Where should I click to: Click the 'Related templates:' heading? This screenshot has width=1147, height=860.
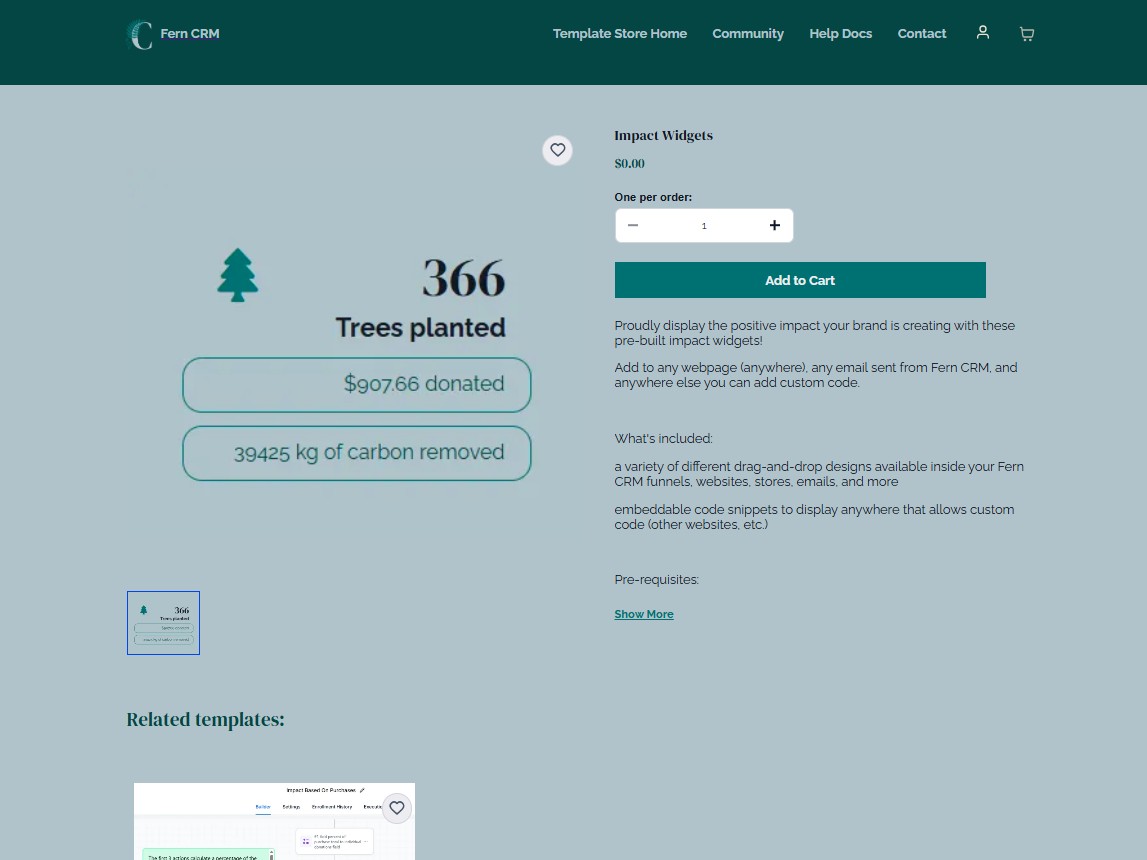tap(206, 720)
